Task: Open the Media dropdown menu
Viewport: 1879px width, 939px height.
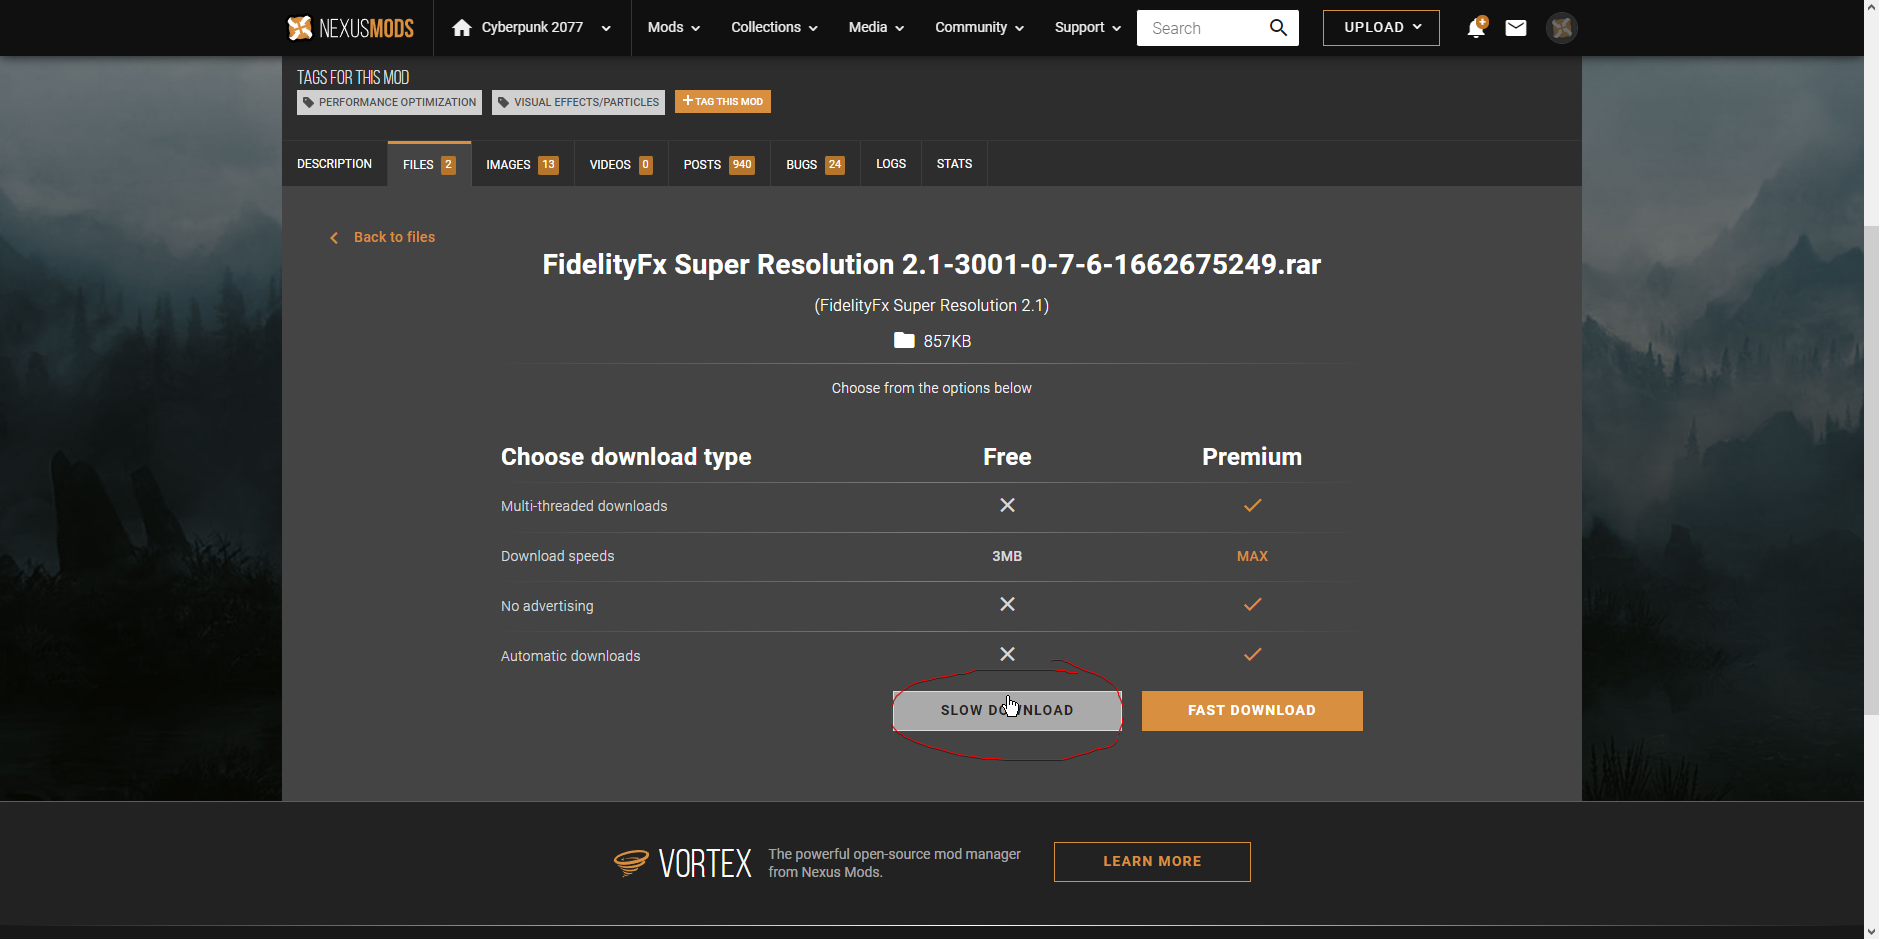Action: (x=876, y=28)
